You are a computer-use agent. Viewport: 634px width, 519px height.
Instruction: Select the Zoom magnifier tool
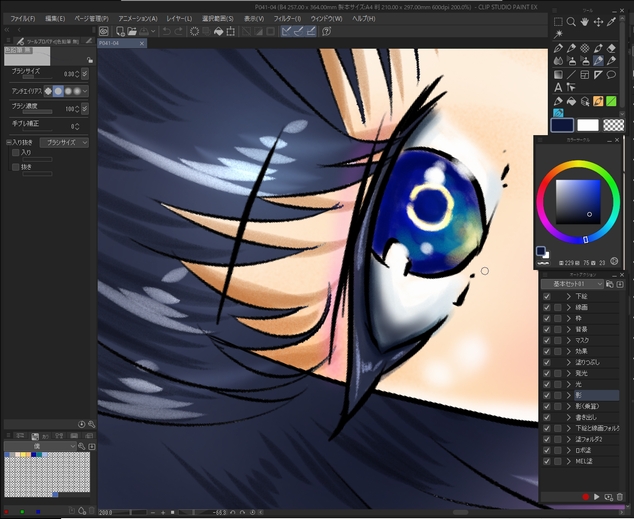tap(571, 22)
